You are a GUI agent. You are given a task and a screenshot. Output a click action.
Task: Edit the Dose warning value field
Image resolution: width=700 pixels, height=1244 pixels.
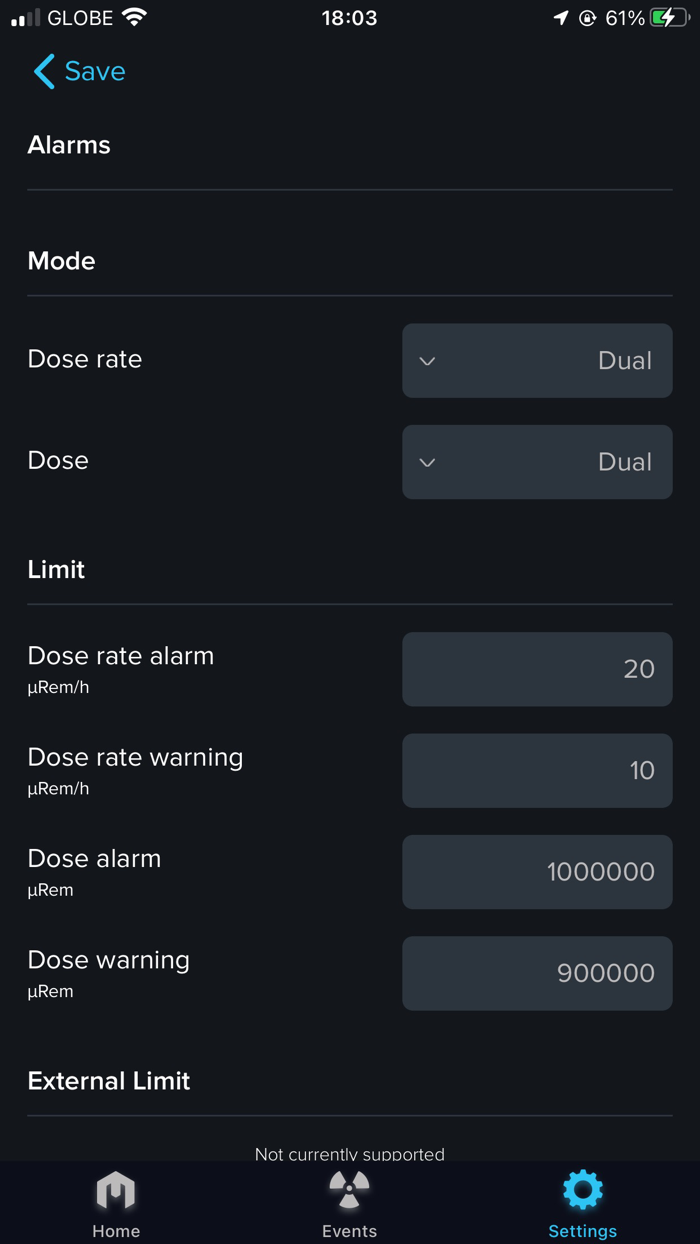[537, 973]
